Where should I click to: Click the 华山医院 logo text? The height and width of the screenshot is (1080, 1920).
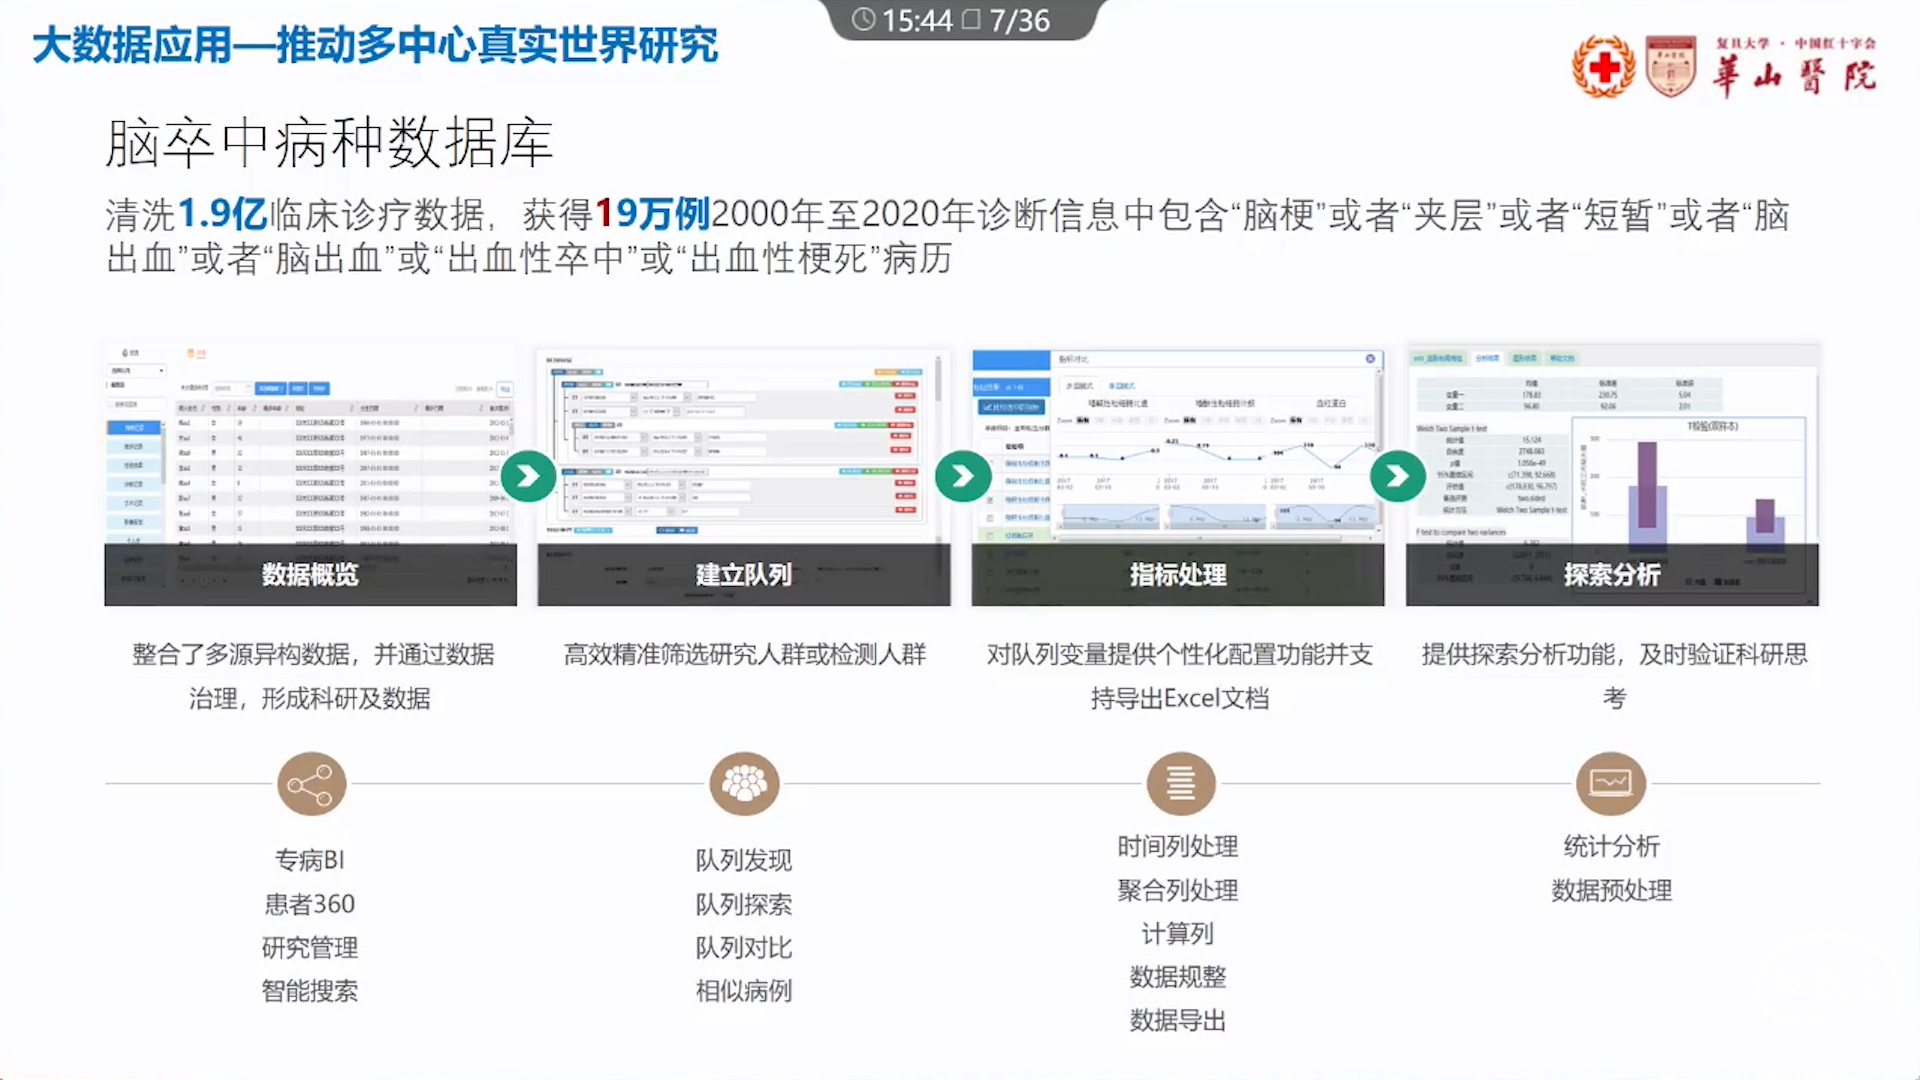(1794, 76)
